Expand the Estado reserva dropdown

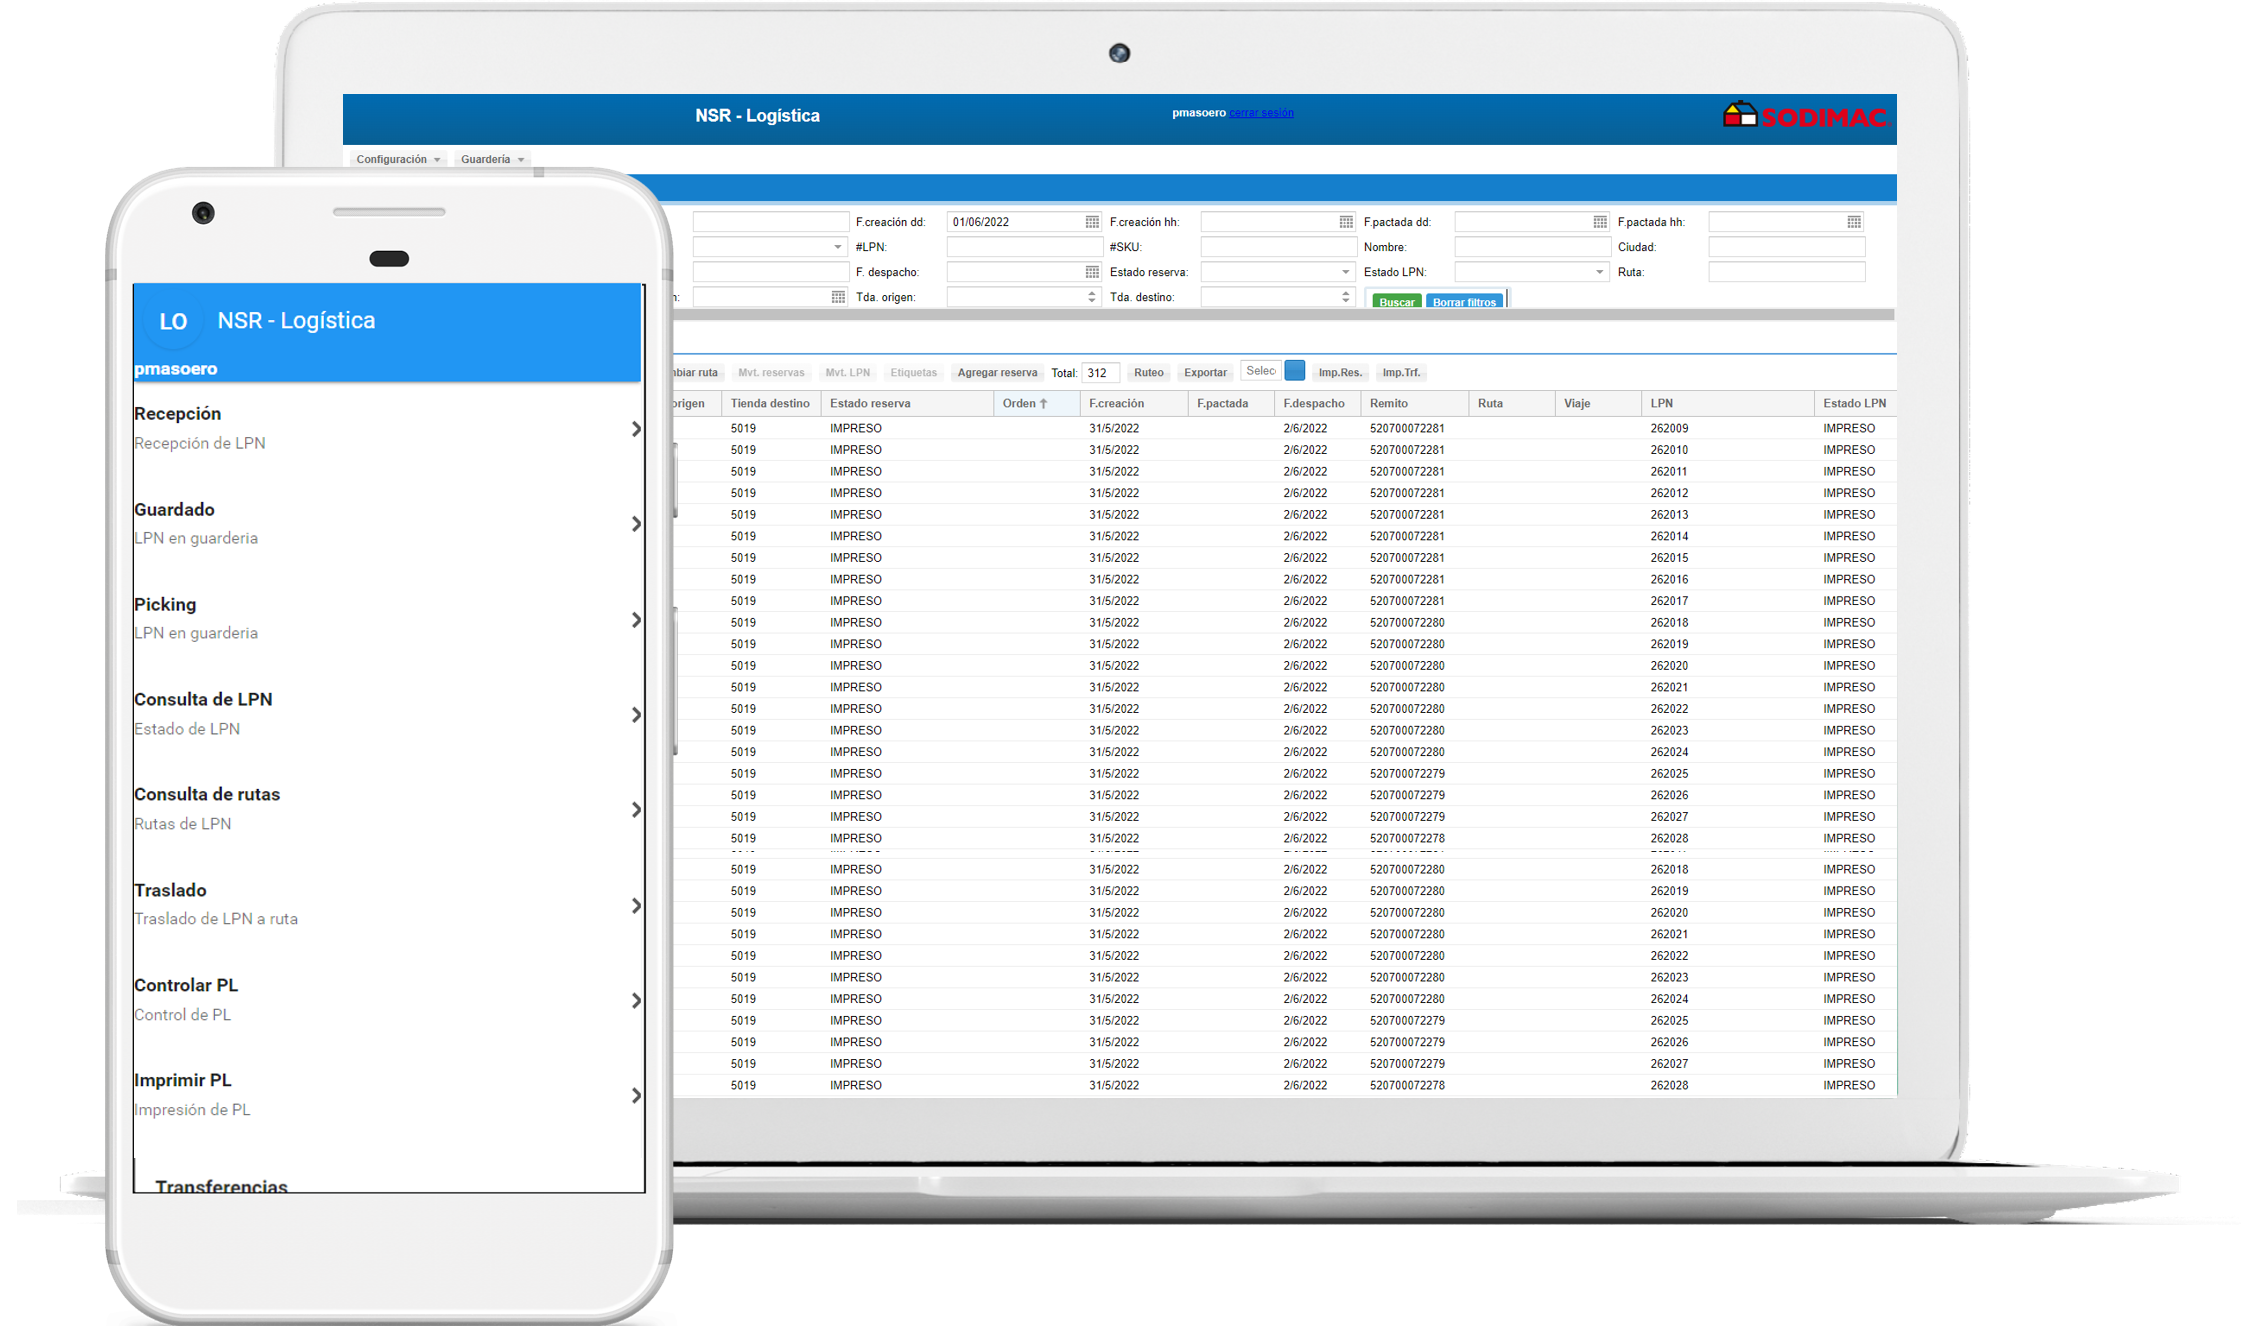1345,272
